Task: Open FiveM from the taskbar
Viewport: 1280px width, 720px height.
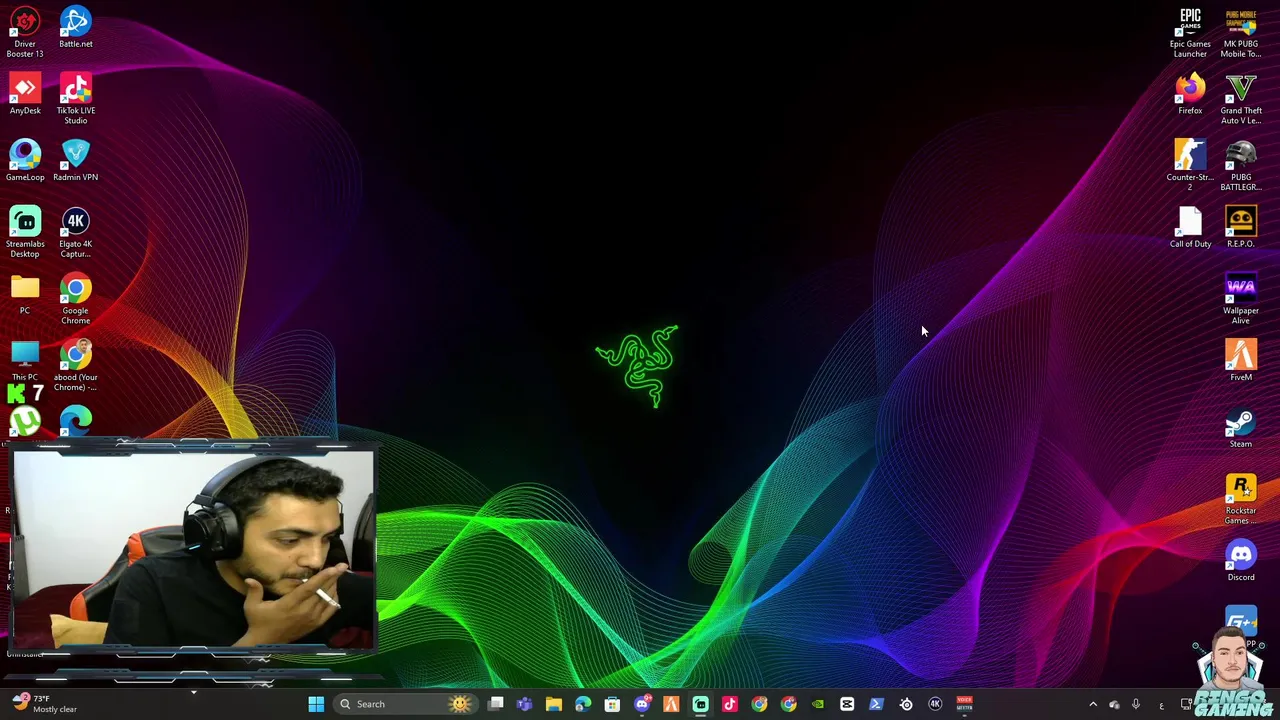Action: pyautogui.click(x=671, y=704)
